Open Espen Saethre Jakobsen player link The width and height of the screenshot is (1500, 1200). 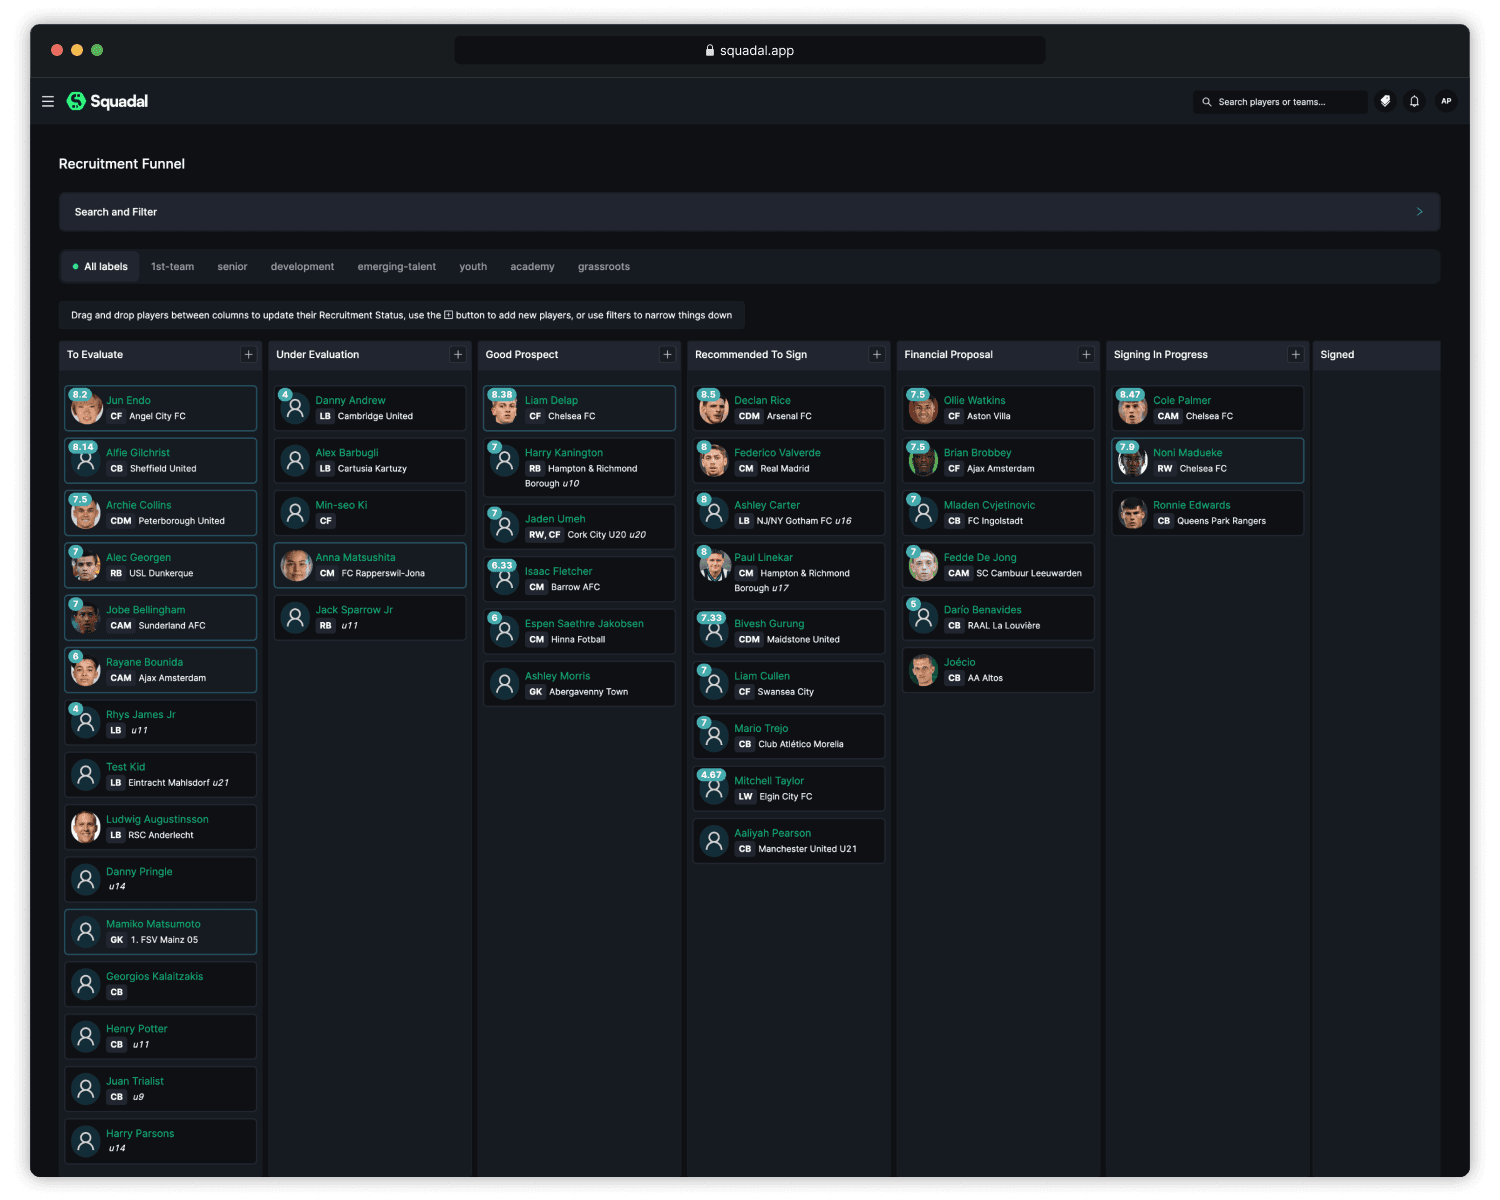tap(584, 624)
